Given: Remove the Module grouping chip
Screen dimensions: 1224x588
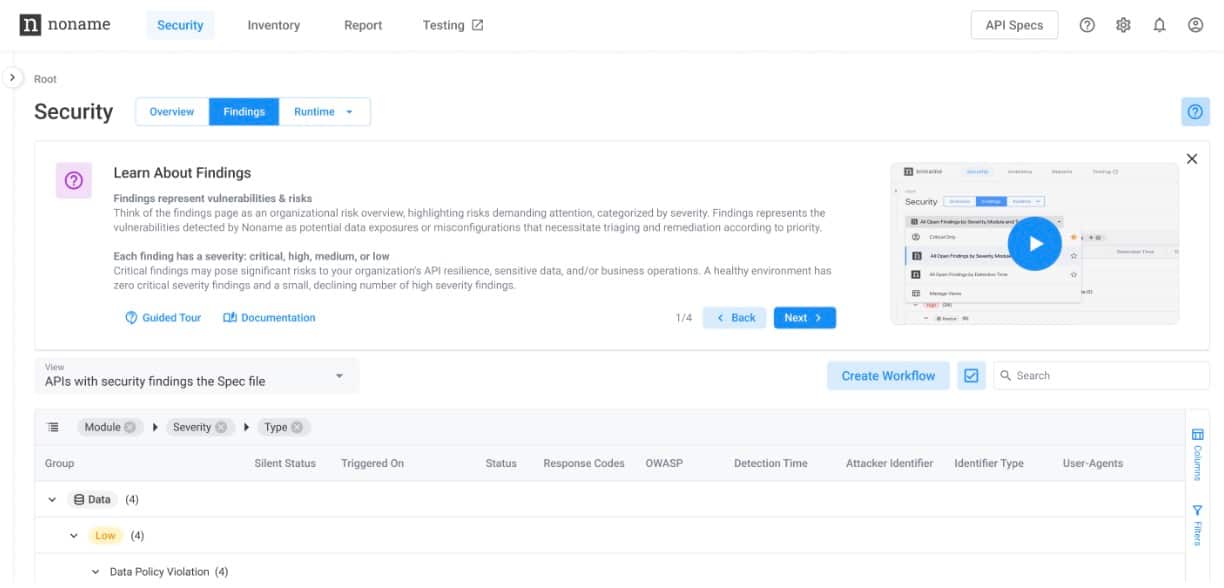Looking at the screenshot, I should point(130,427).
